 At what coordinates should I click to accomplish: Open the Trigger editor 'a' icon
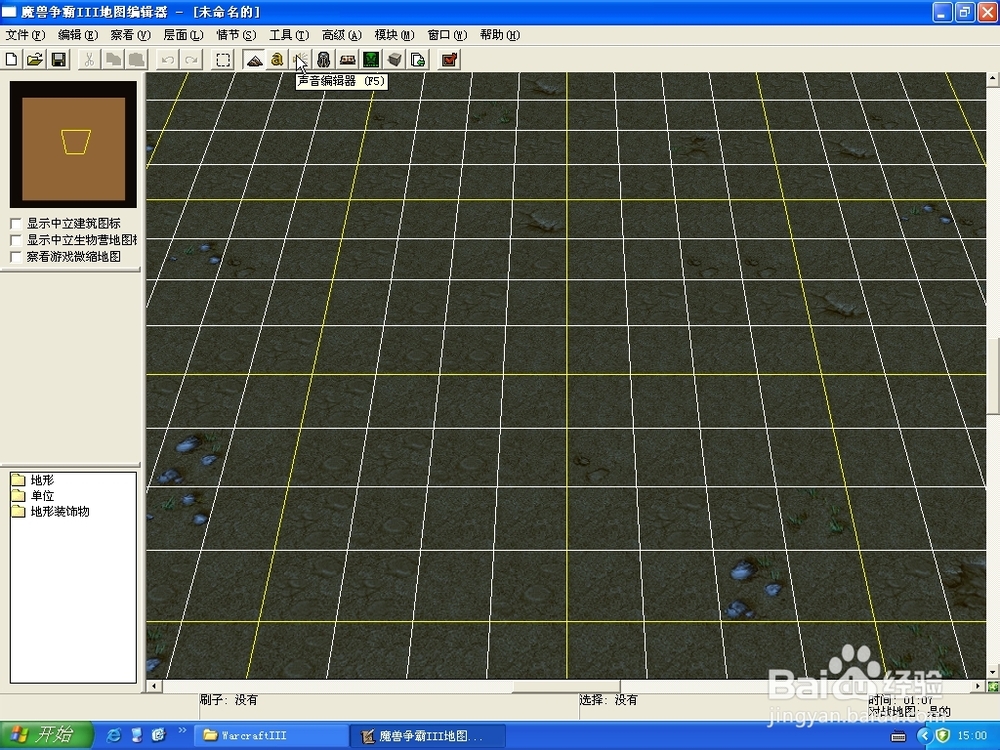pyautogui.click(x=277, y=60)
